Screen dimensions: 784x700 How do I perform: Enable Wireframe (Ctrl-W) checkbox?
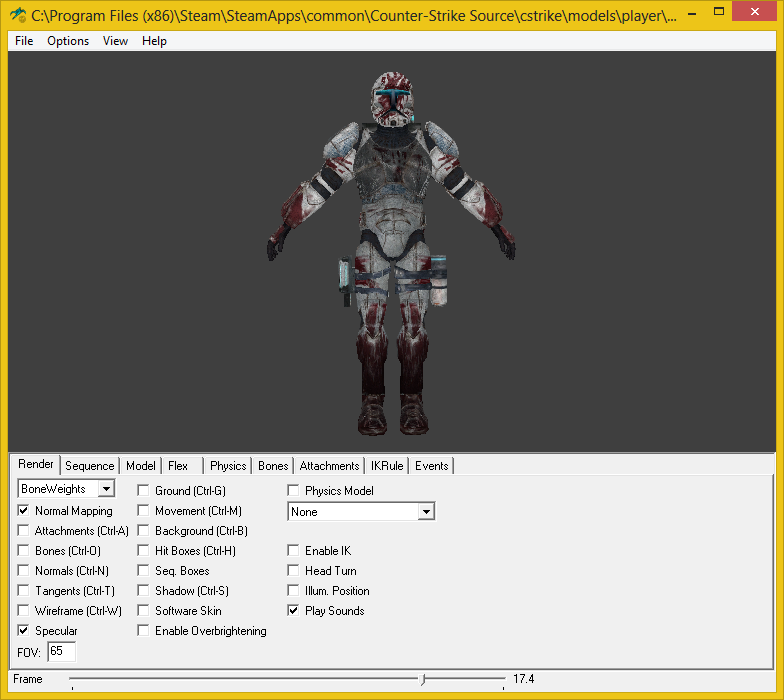point(23,610)
